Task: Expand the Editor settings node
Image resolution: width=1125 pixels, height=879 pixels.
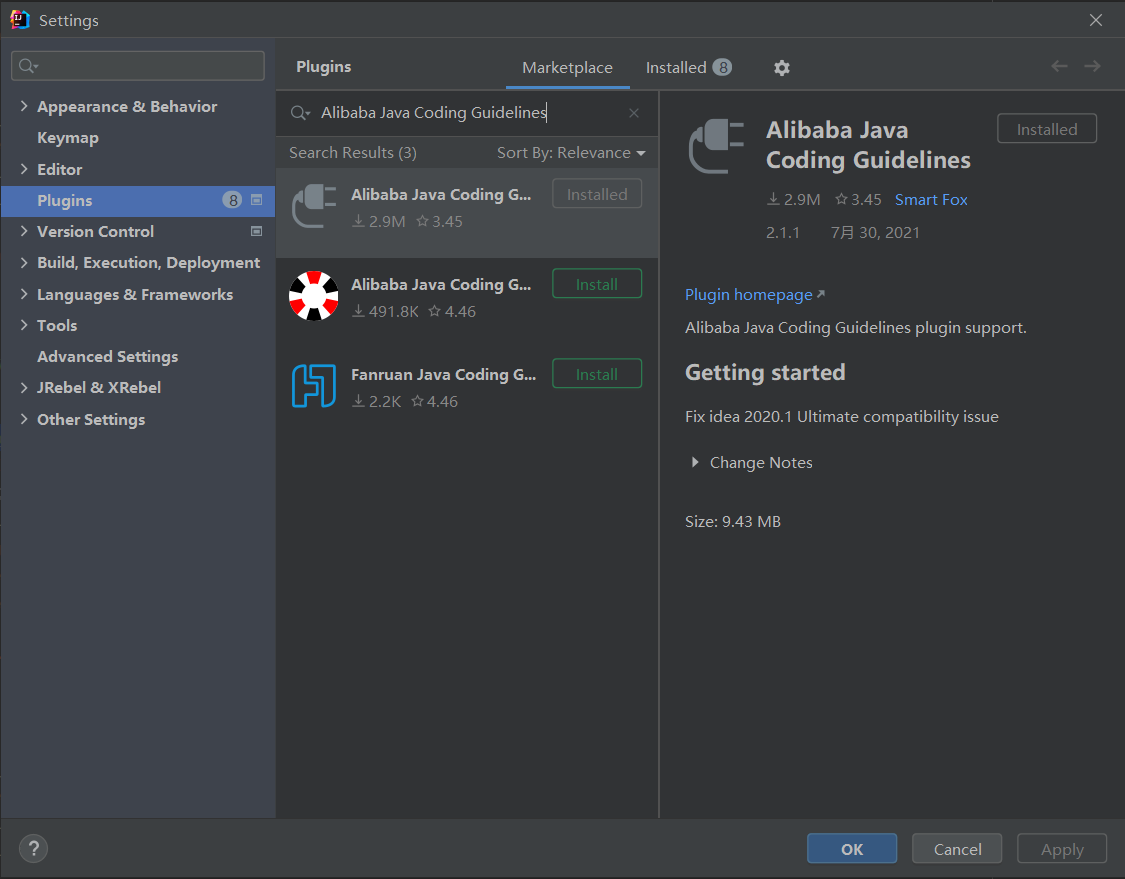Action: point(24,169)
